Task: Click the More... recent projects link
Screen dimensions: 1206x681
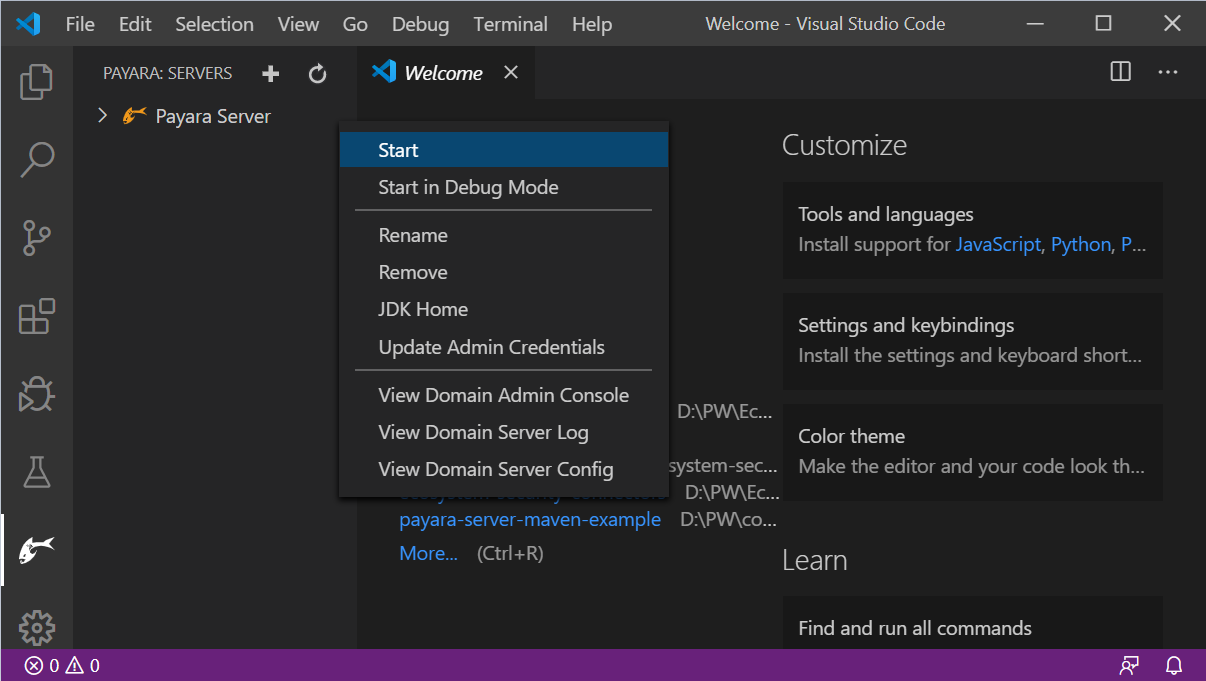Action: pyautogui.click(x=428, y=553)
